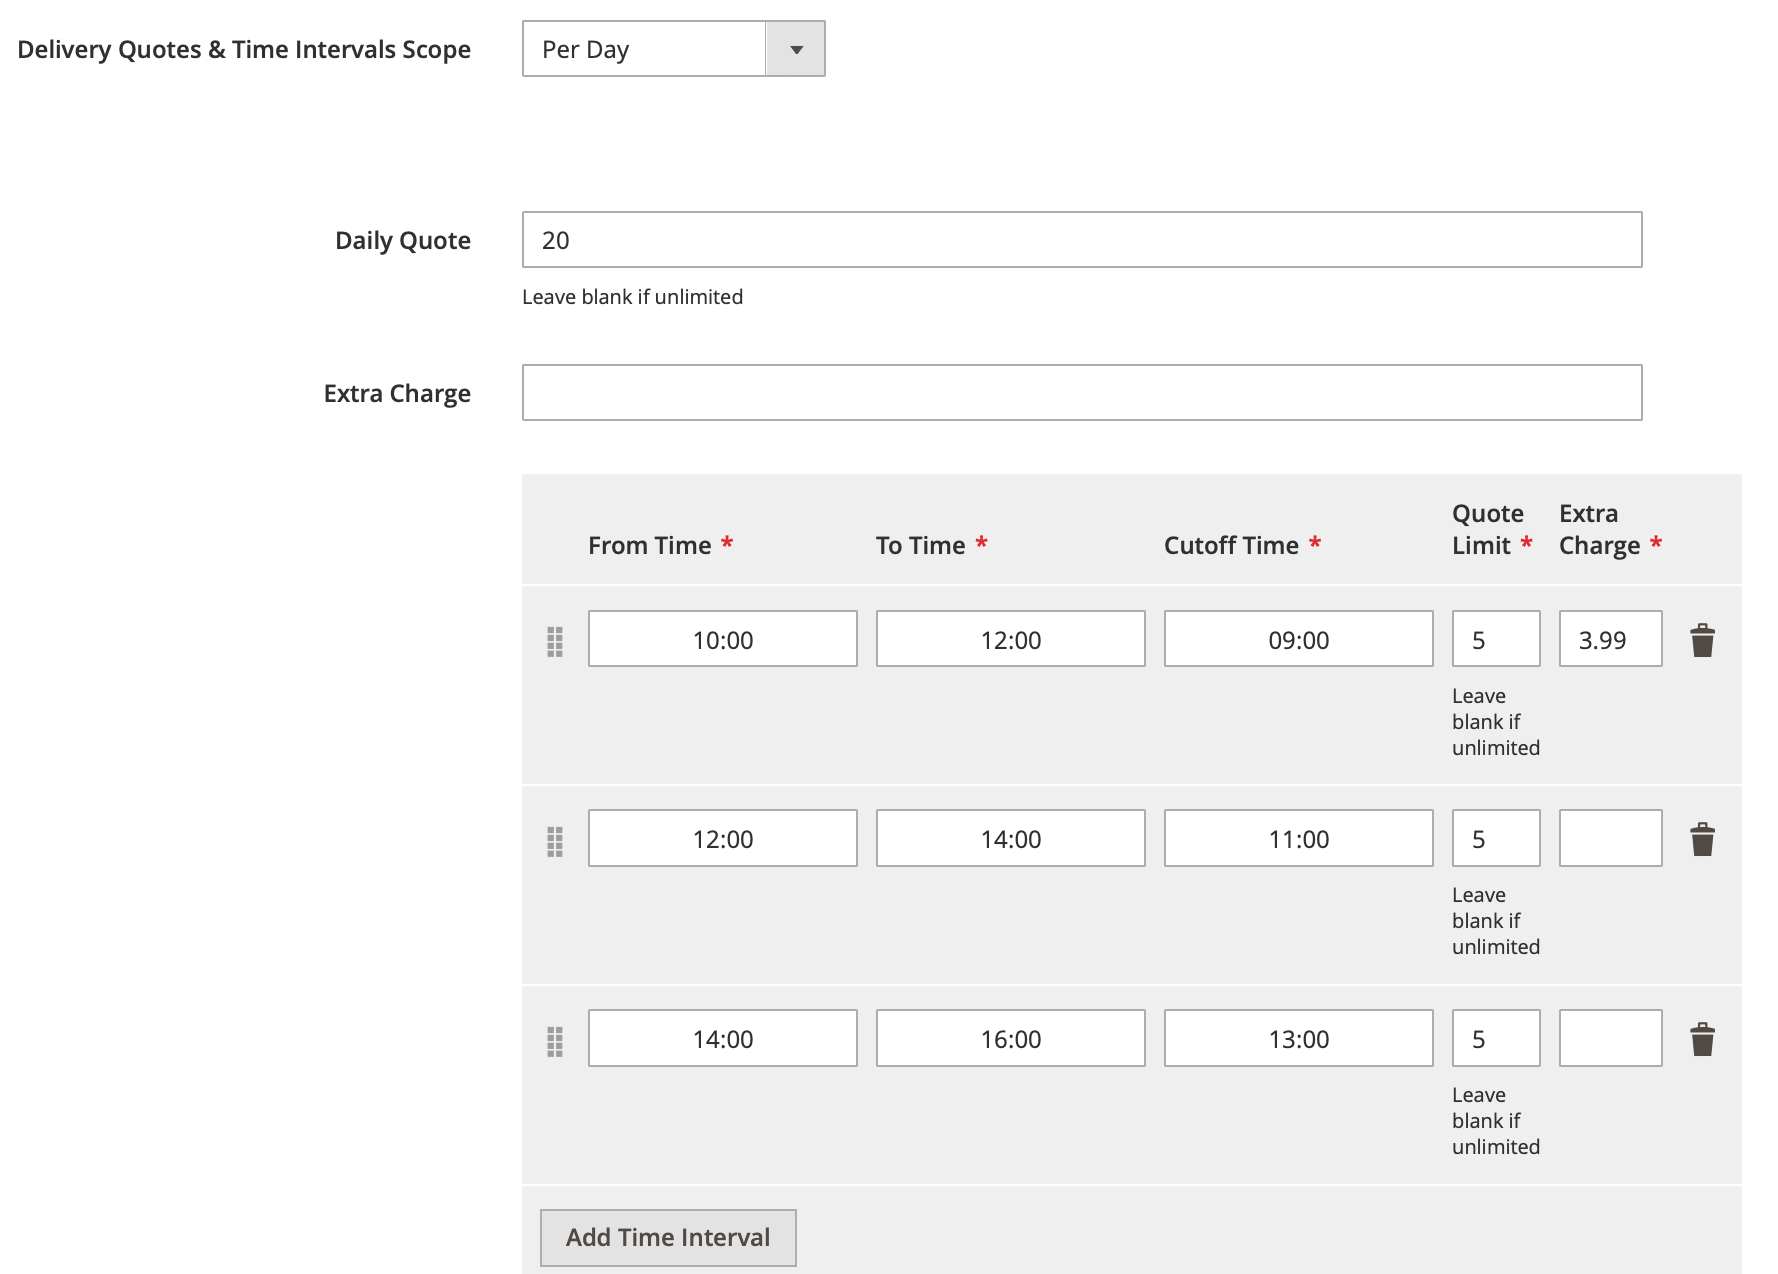Image resolution: width=1778 pixels, height=1274 pixels.
Task: Edit the Extra Charge field showing 3.99
Action: point(1611,639)
